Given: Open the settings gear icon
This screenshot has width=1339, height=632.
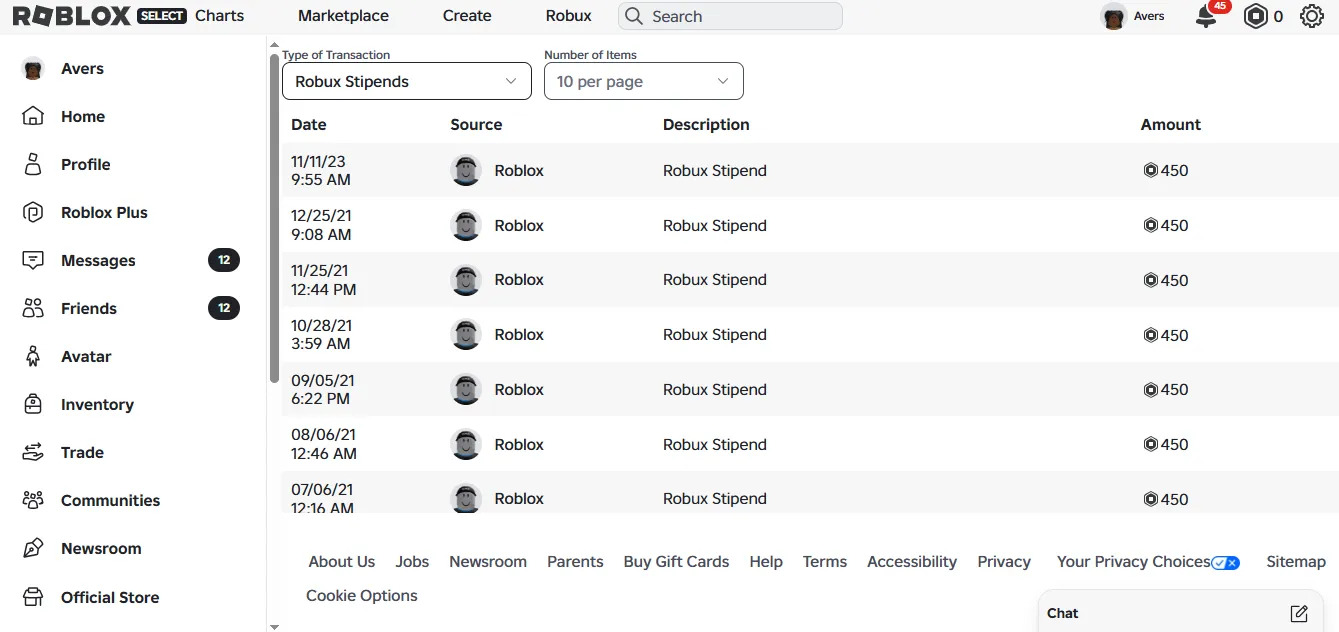Looking at the screenshot, I should (x=1312, y=16).
